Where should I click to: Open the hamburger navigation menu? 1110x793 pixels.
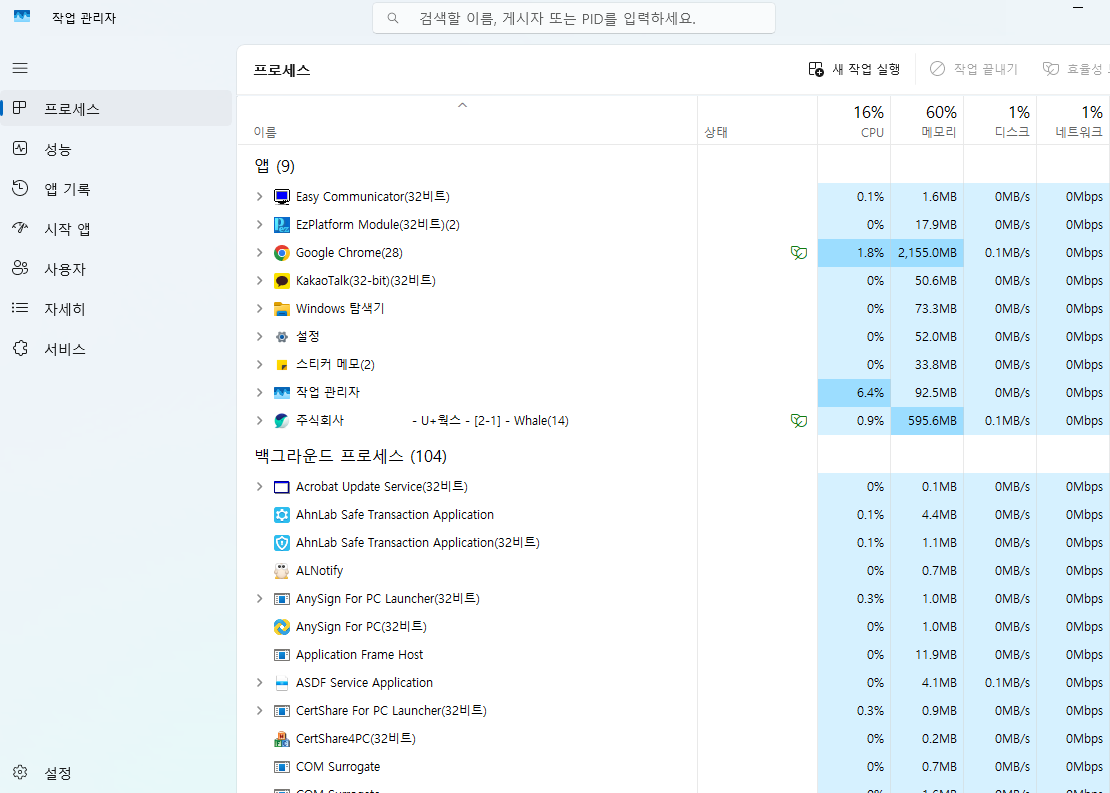click(x=20, y=68)
